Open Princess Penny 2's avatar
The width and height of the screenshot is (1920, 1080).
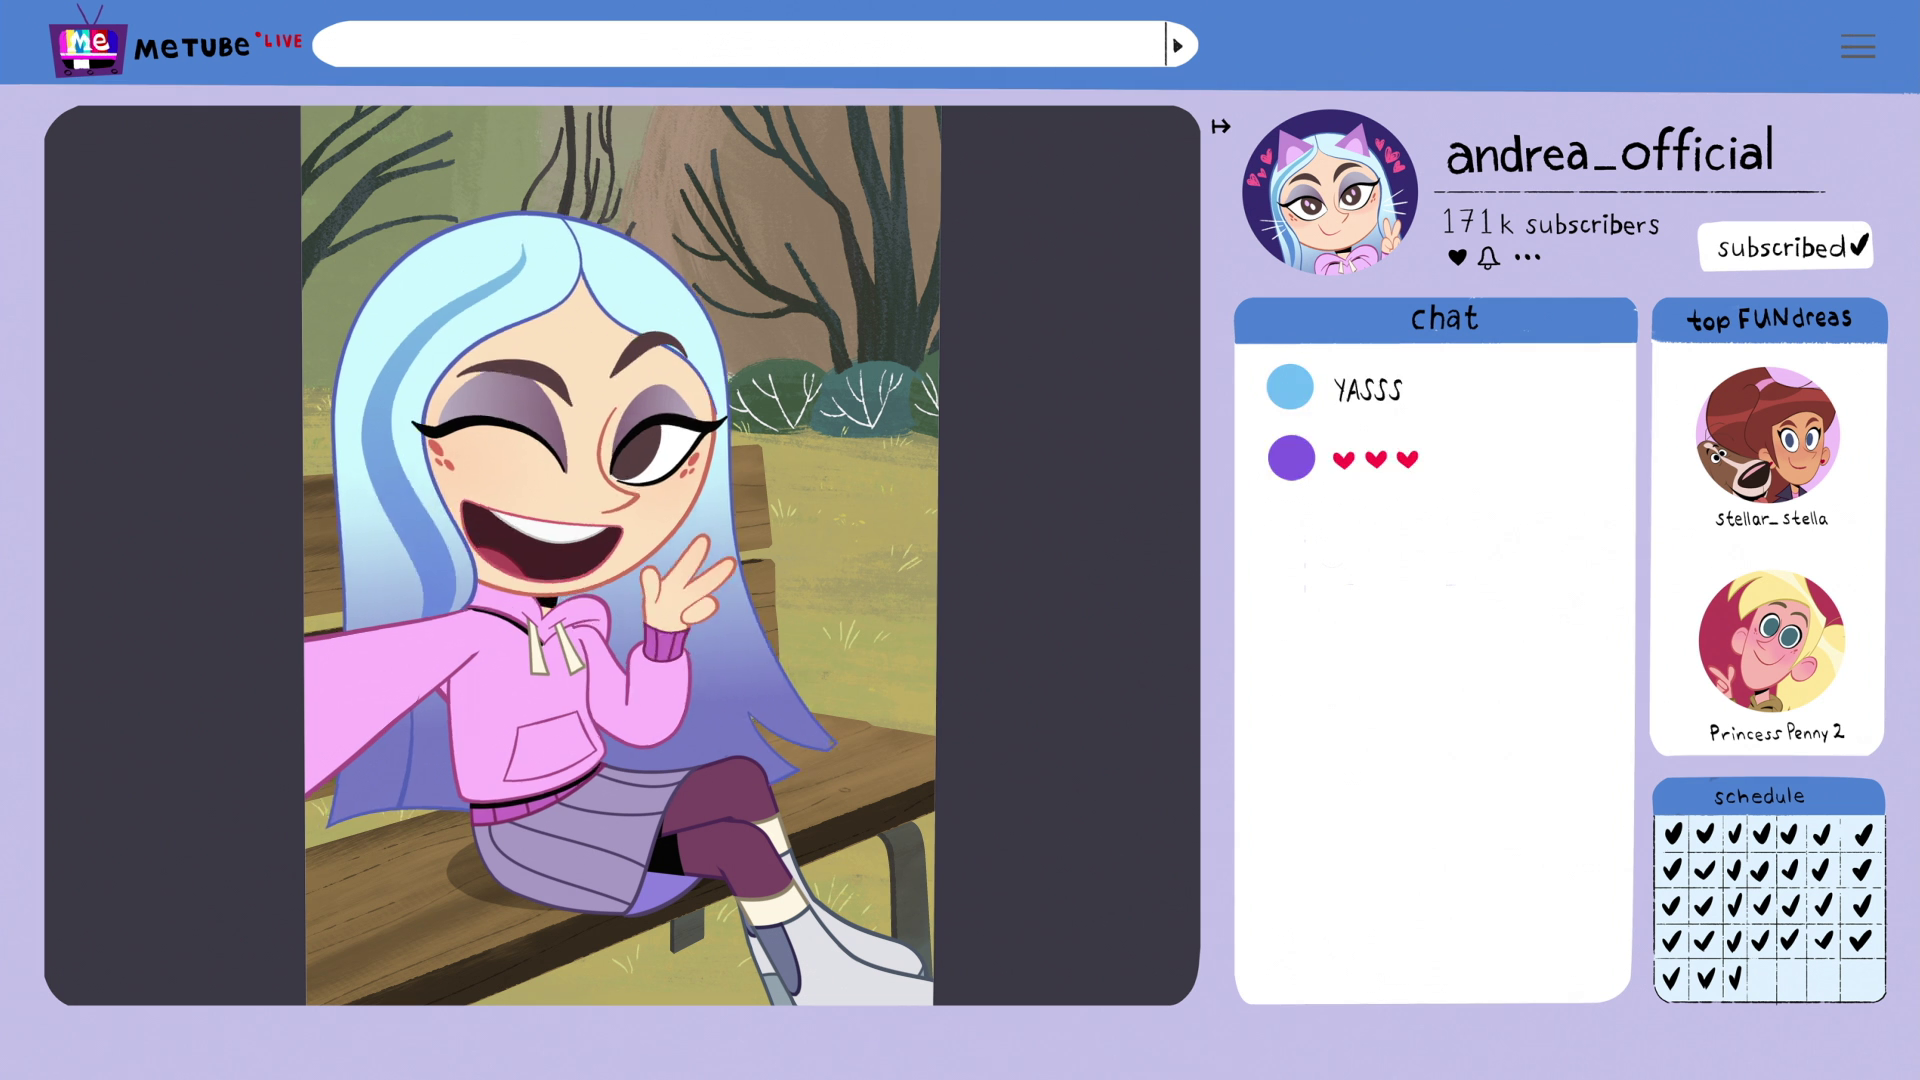pos(1771,641)
